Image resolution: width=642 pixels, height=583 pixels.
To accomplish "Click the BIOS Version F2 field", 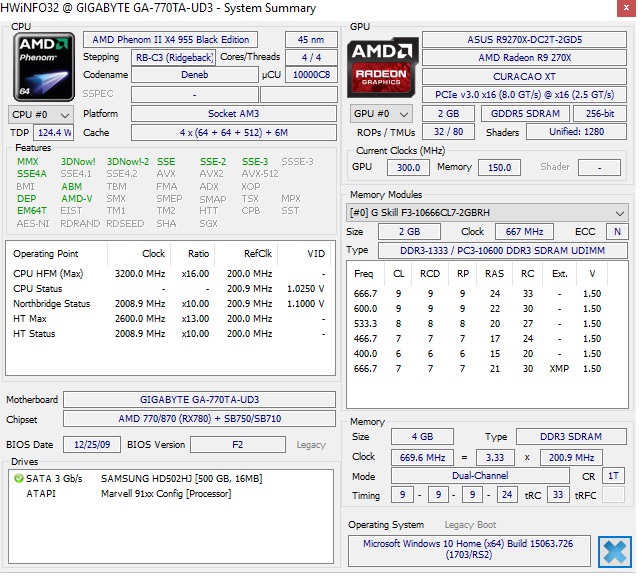I will 238,445.
